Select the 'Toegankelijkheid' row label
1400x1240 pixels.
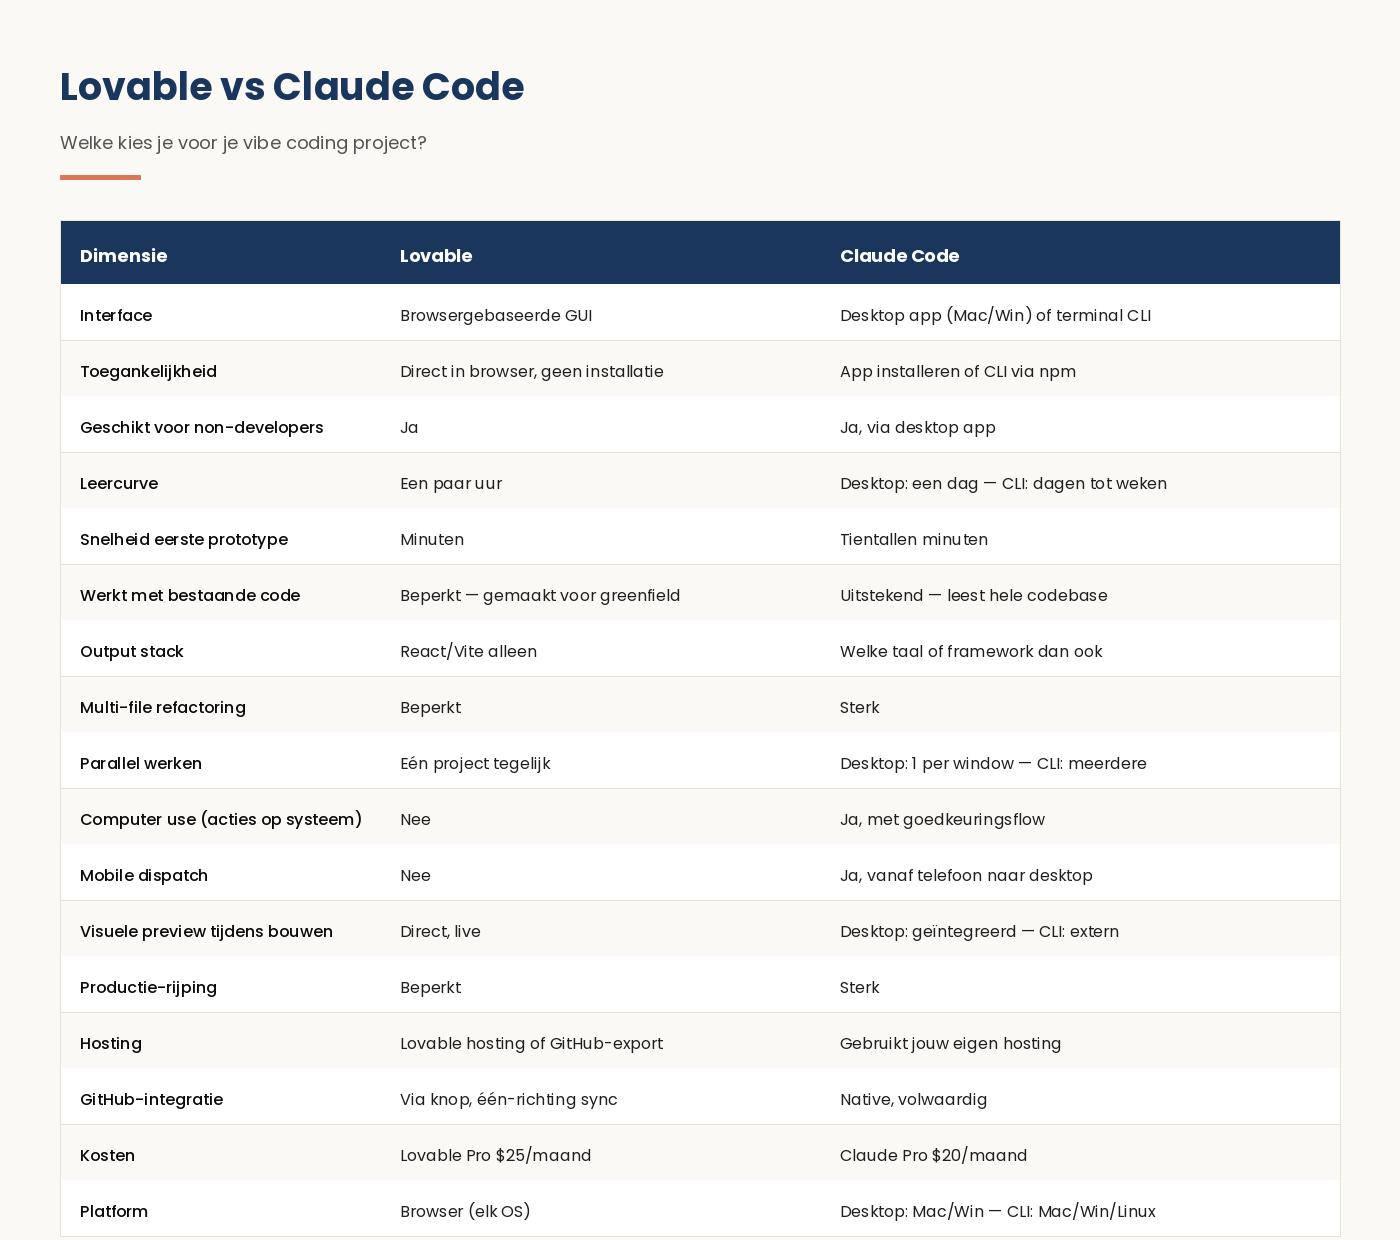click(148, 372)
